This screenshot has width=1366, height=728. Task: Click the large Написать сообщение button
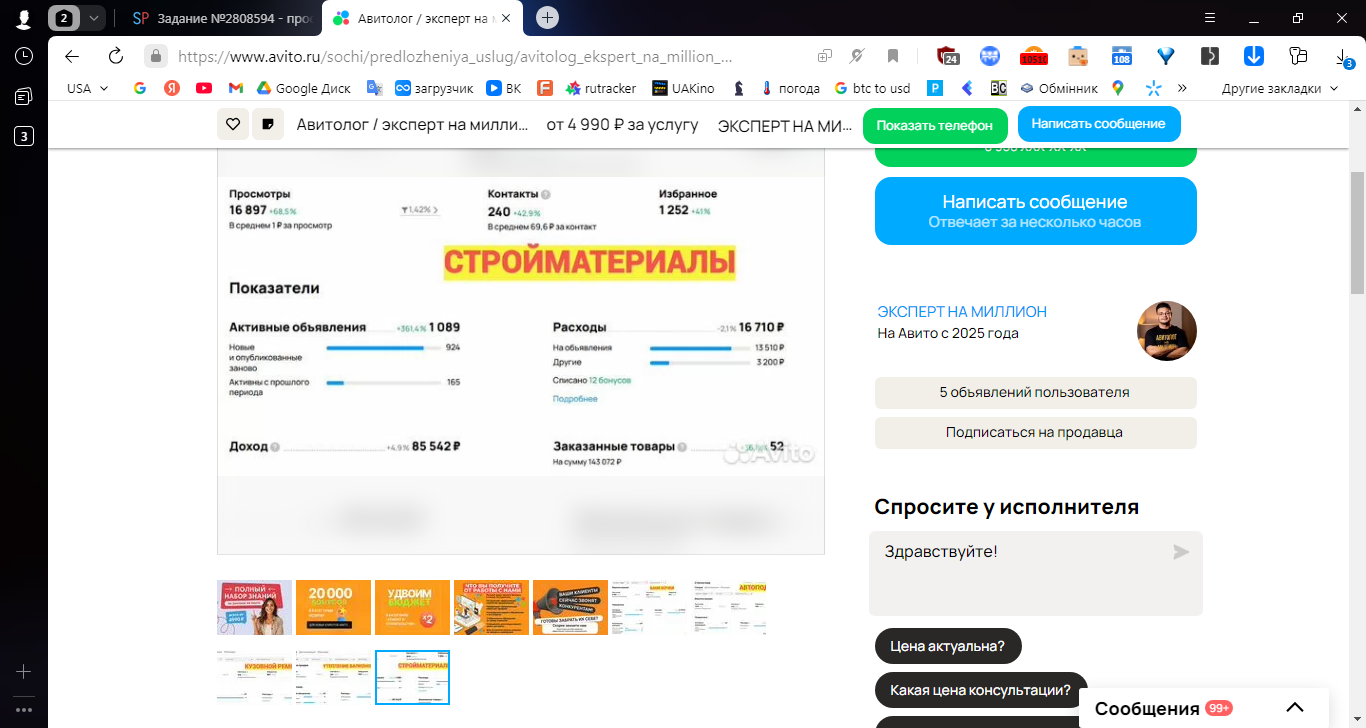[1036, 211]
